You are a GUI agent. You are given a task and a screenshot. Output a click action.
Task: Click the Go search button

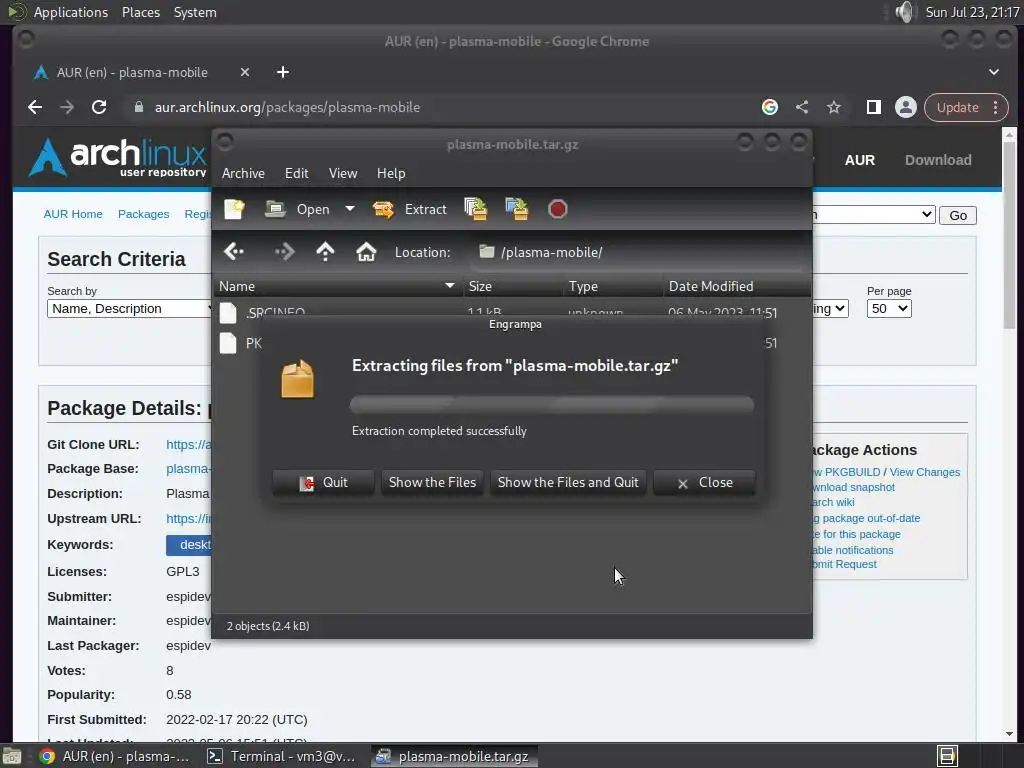958,216
